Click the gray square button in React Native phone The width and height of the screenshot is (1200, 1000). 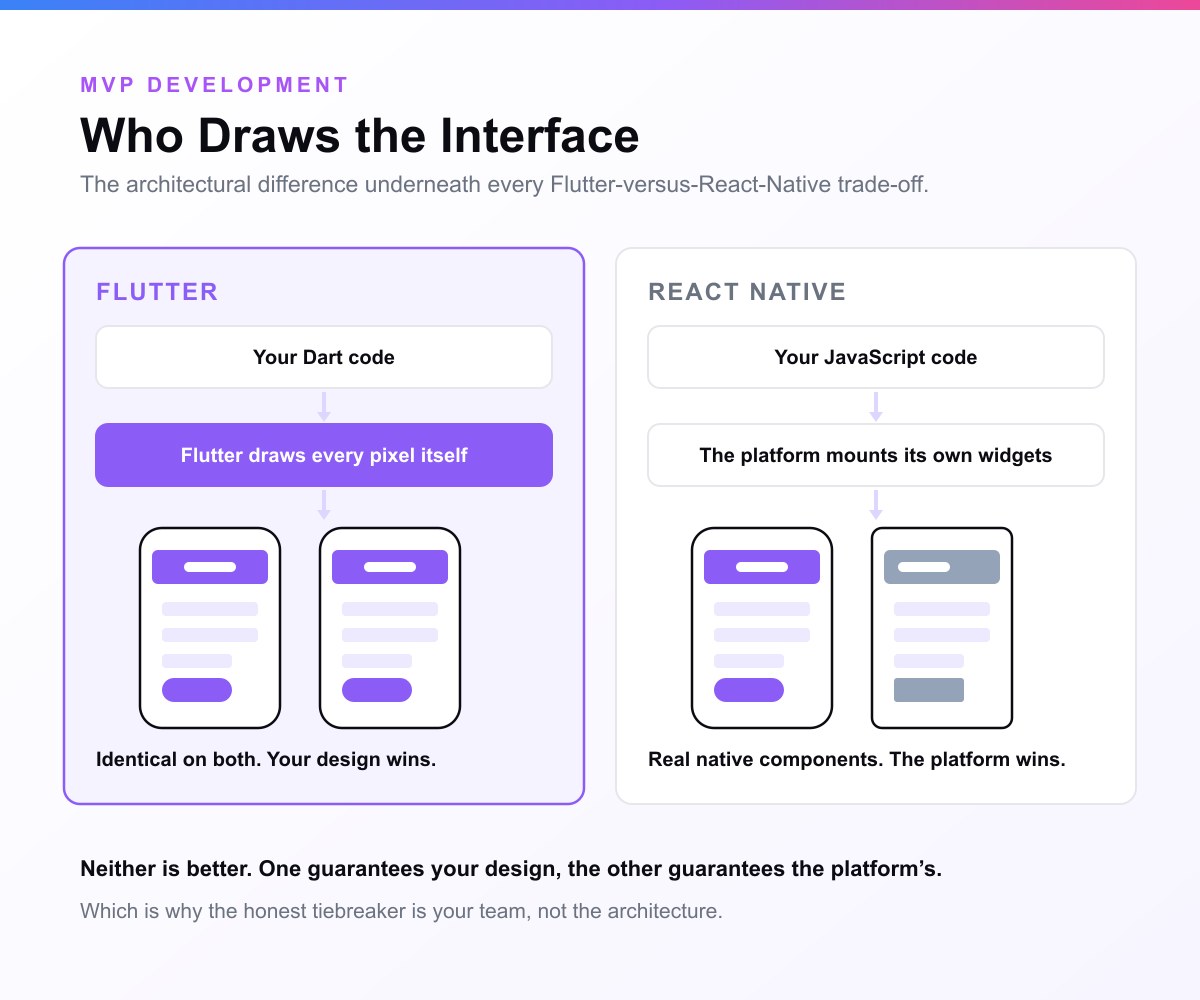(929, 690)
